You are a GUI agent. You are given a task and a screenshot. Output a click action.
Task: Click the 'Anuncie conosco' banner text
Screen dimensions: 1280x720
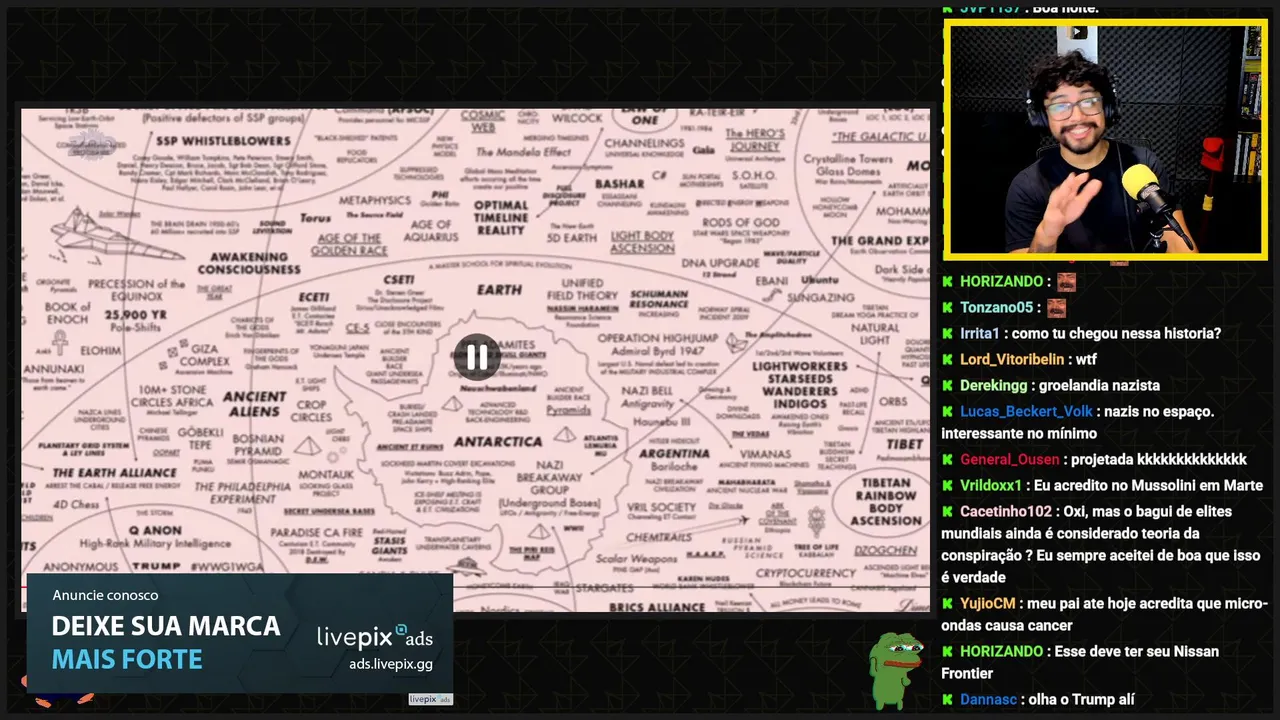tap(105, 595)
